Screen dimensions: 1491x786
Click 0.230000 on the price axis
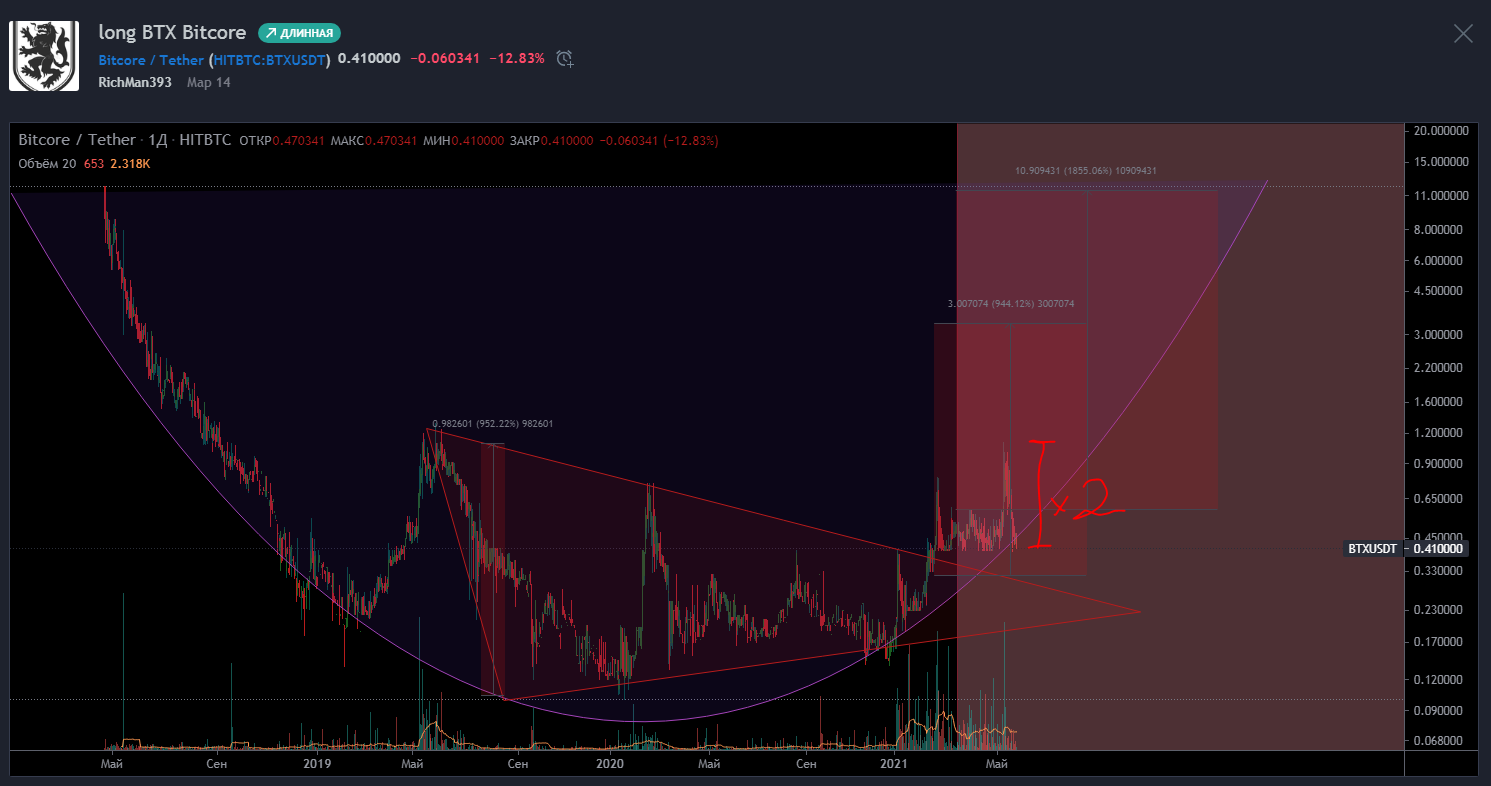pos(1440,609)
